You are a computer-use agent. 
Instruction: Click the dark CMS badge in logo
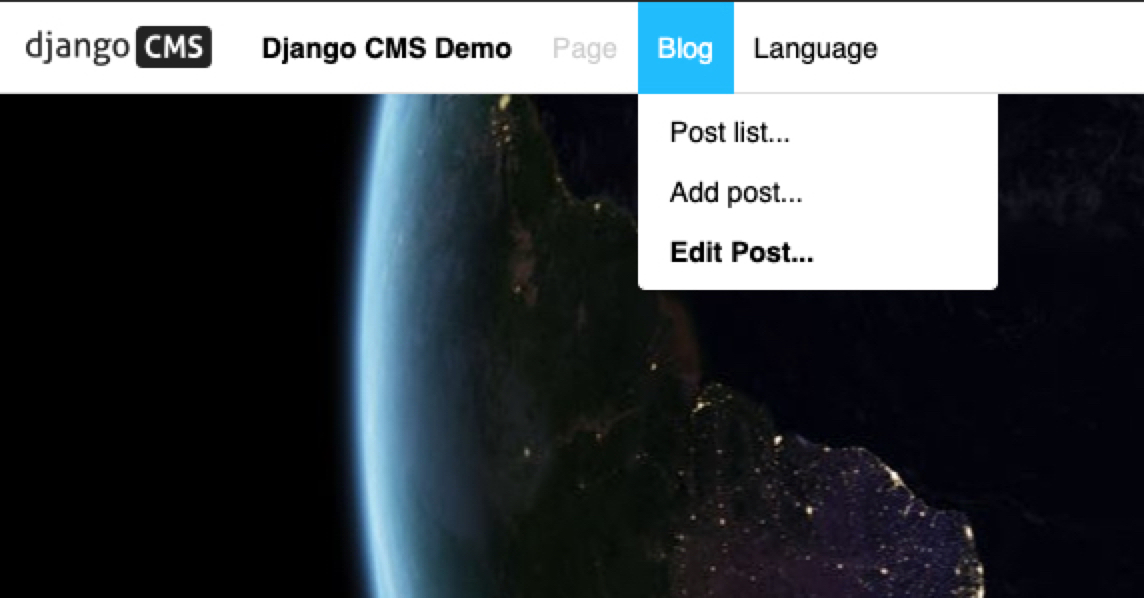point(174,47)
